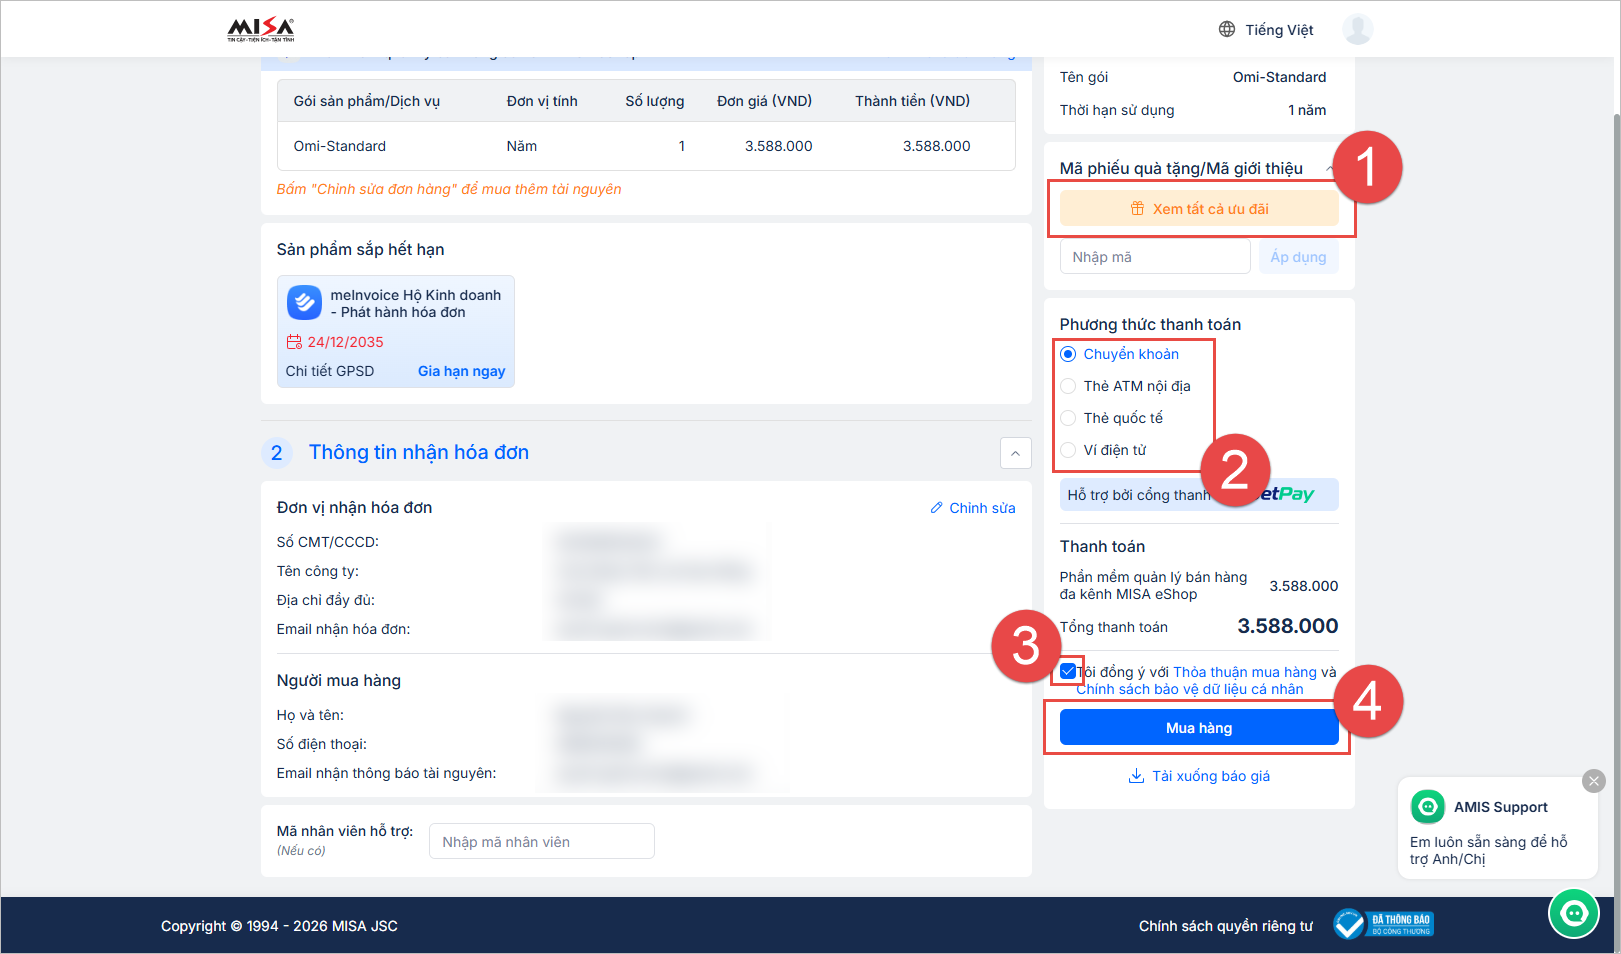The width and height of the screenshot is (1621, 954).
Task: Click the Gia hạn ngay renewal link
Action: (x=461, y=371)
